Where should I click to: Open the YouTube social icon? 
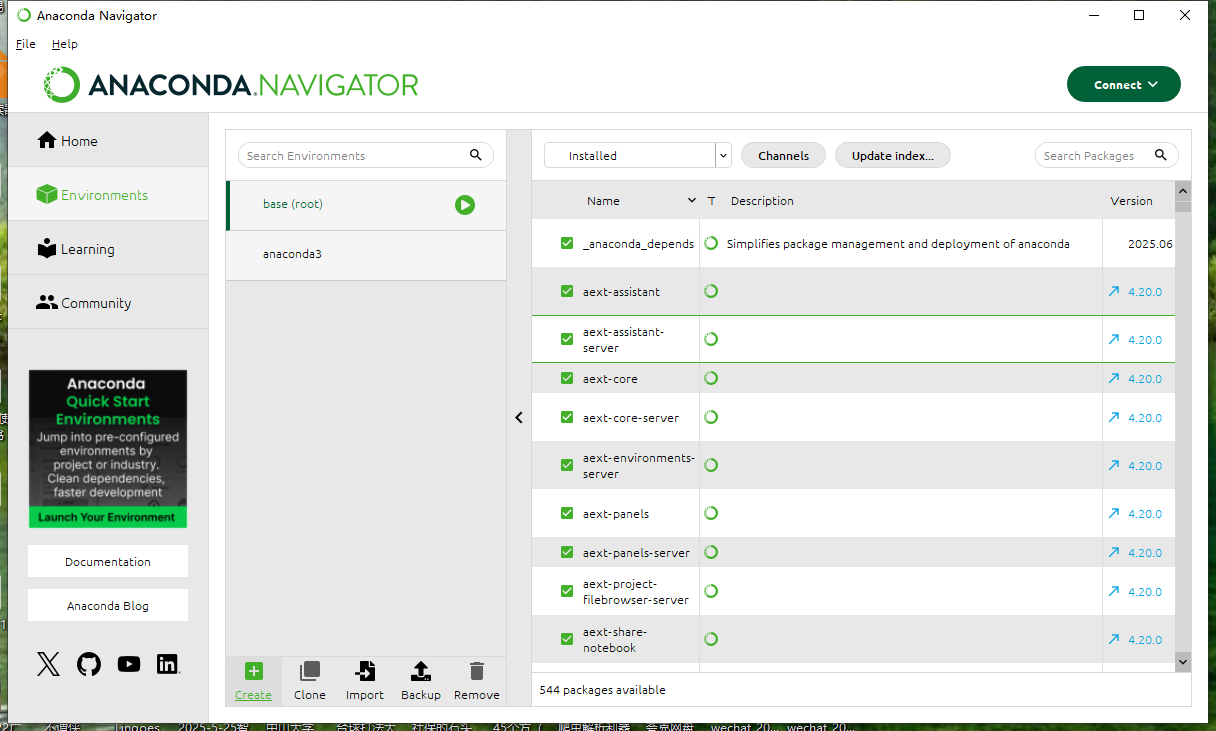(x=129, y=664)
